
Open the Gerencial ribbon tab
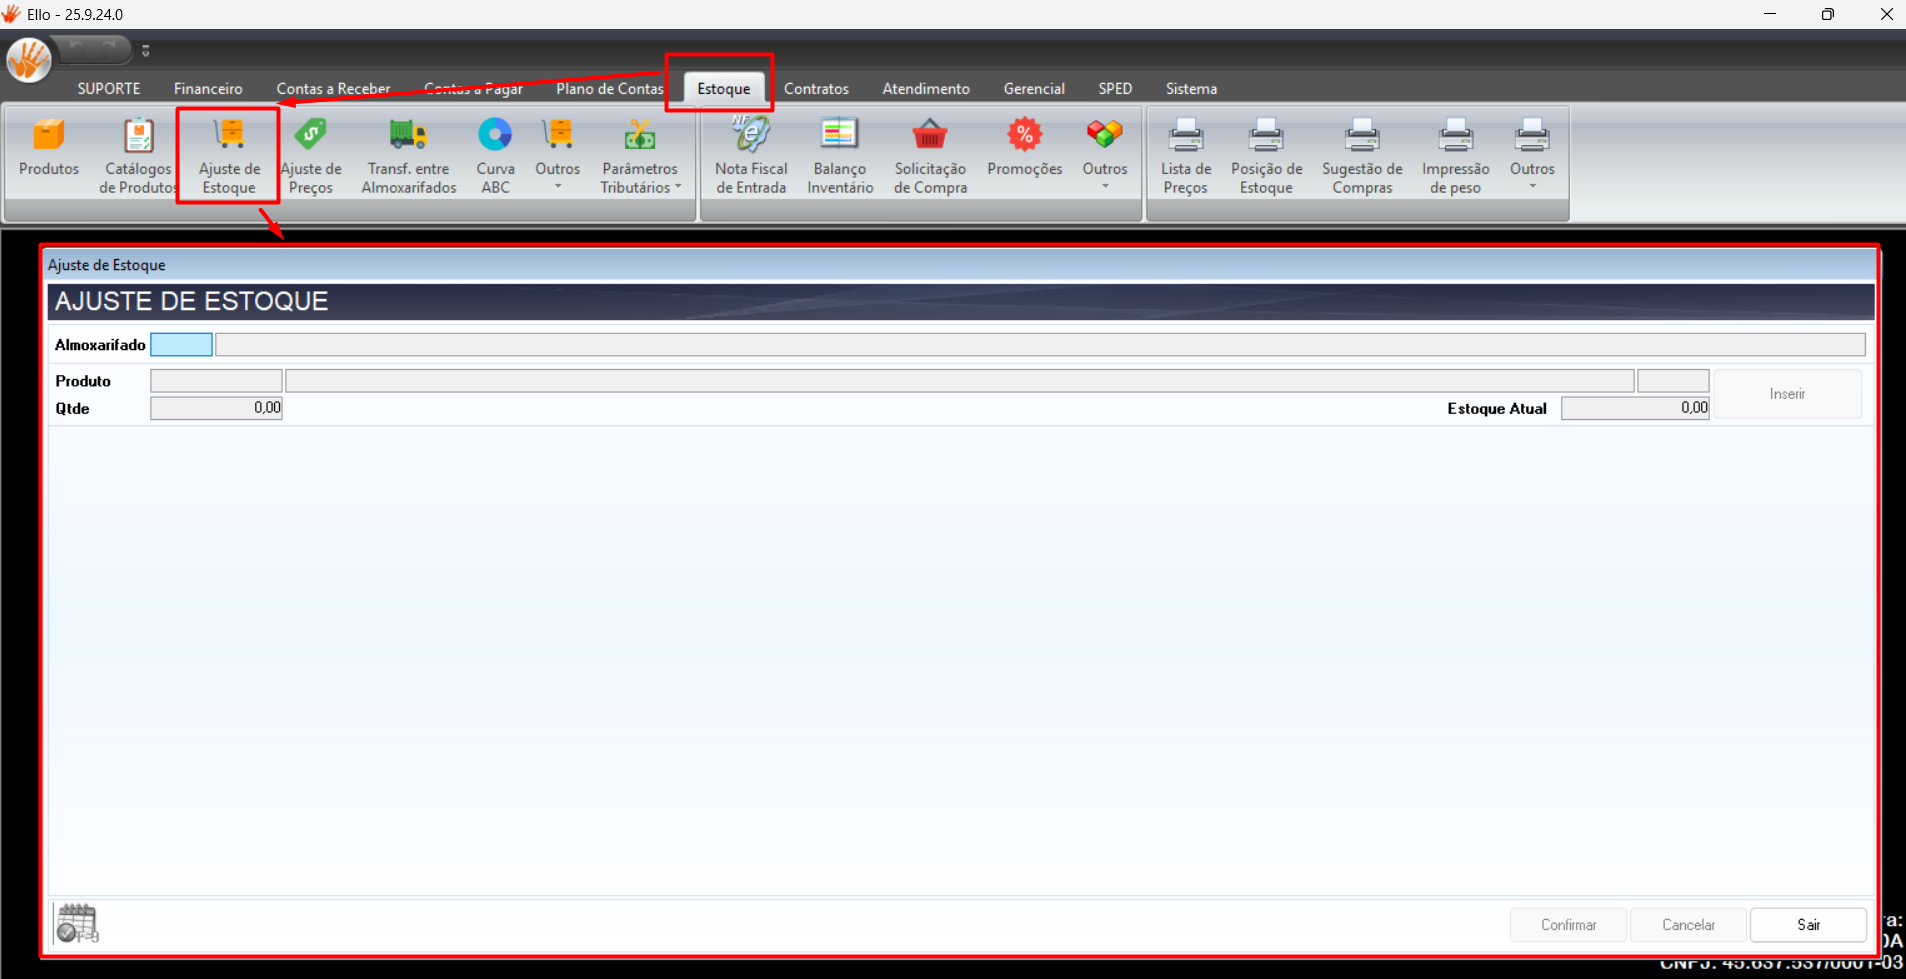click(x=1034, y=89)
